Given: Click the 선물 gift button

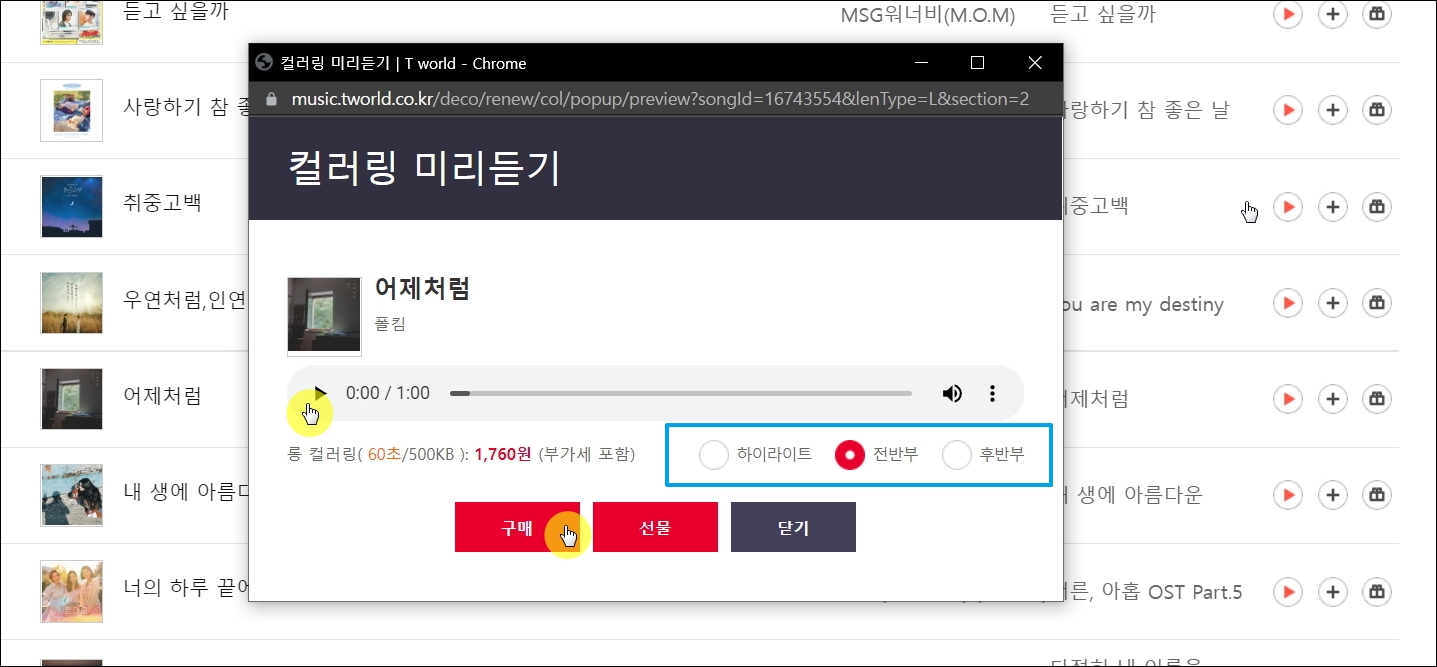Looking at the screenshot, I should point(655,527).
